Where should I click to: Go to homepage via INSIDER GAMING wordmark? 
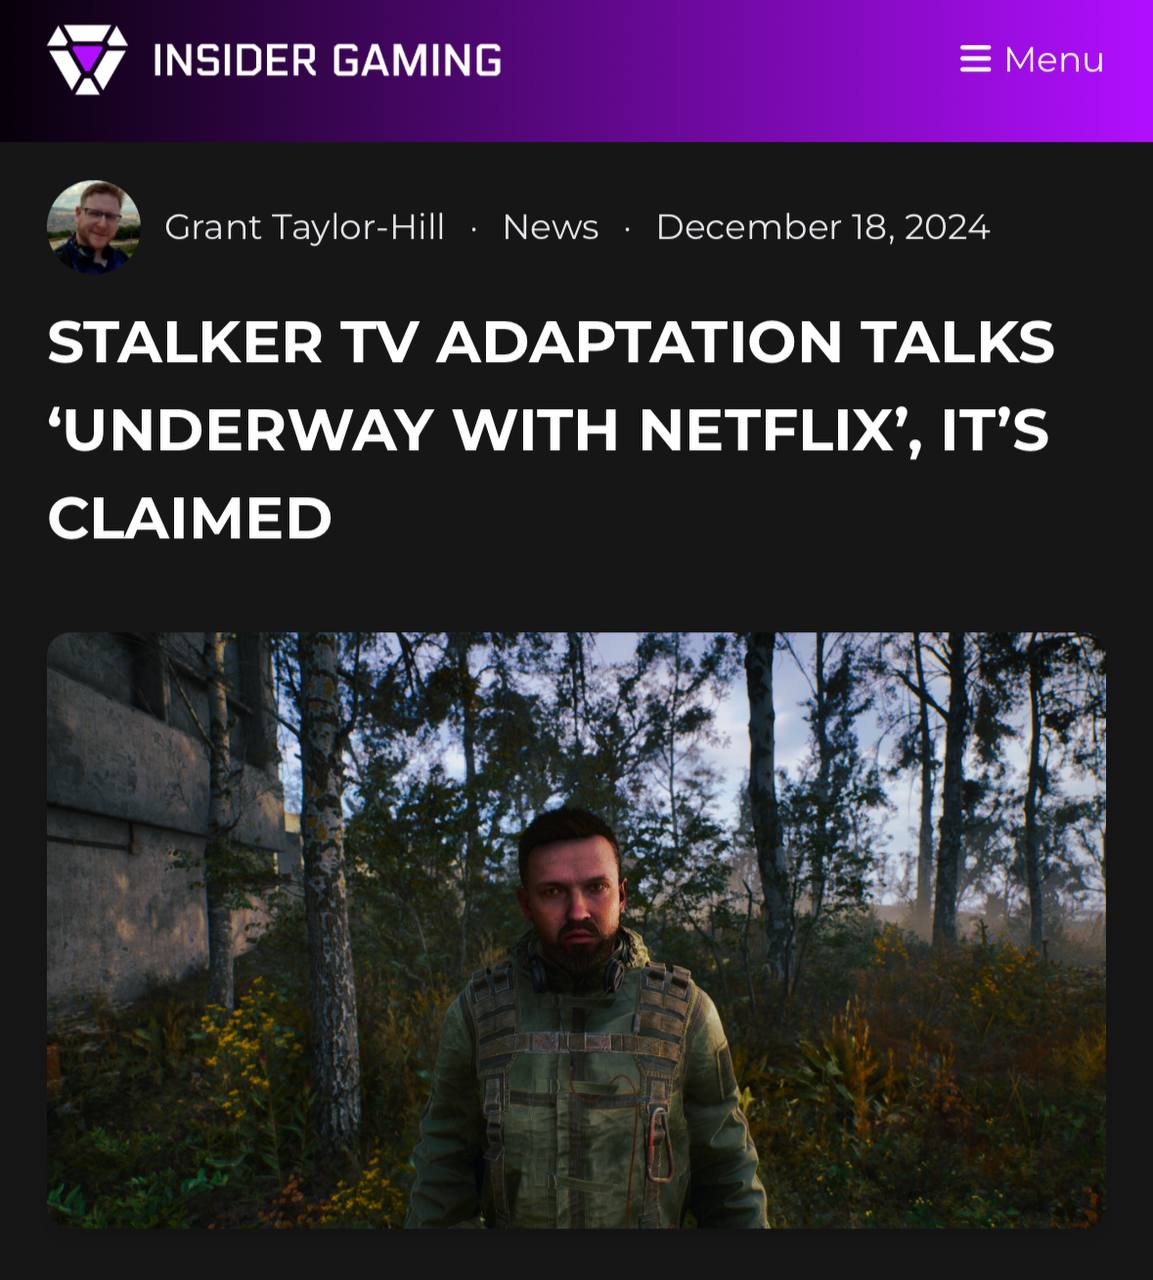tap(327, 60)
